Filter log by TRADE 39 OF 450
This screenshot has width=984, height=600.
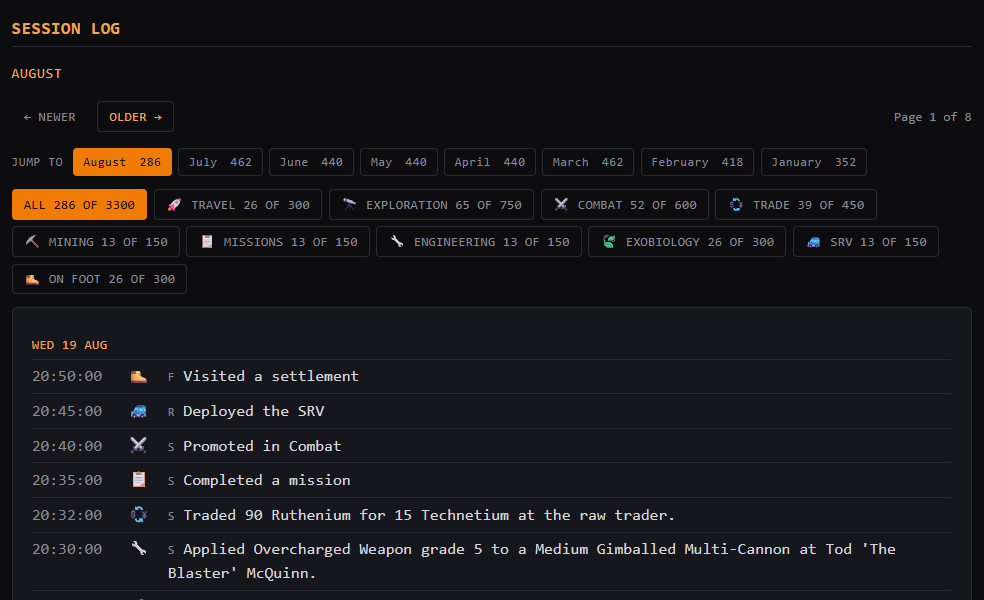click(x=796, y=205)
